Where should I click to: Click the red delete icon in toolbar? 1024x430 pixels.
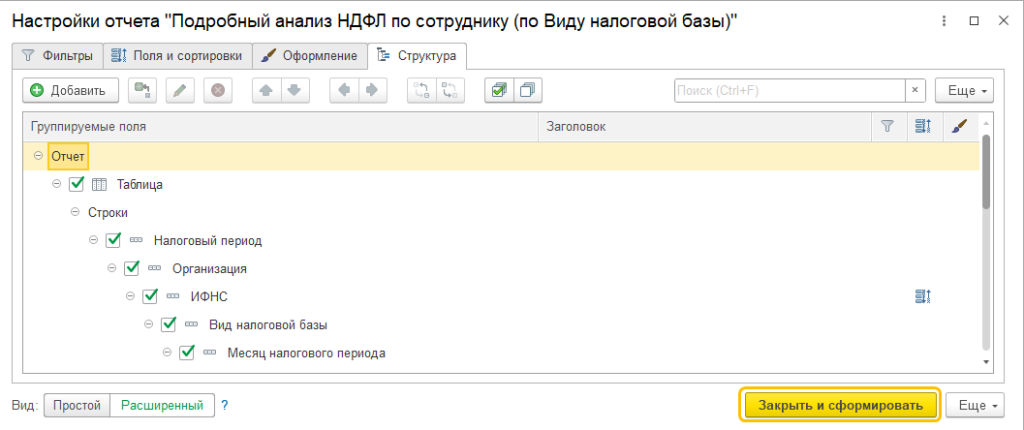click(217, 91)
